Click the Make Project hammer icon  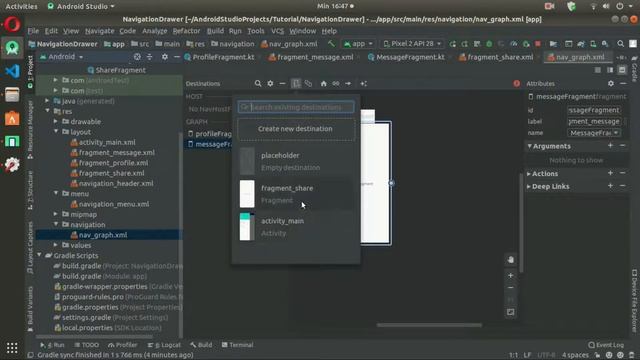[x=331, y=43]
